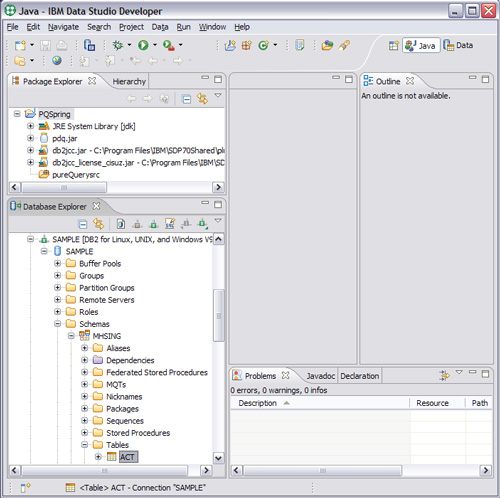Collapse the MHSING schema node

(71, 336)
